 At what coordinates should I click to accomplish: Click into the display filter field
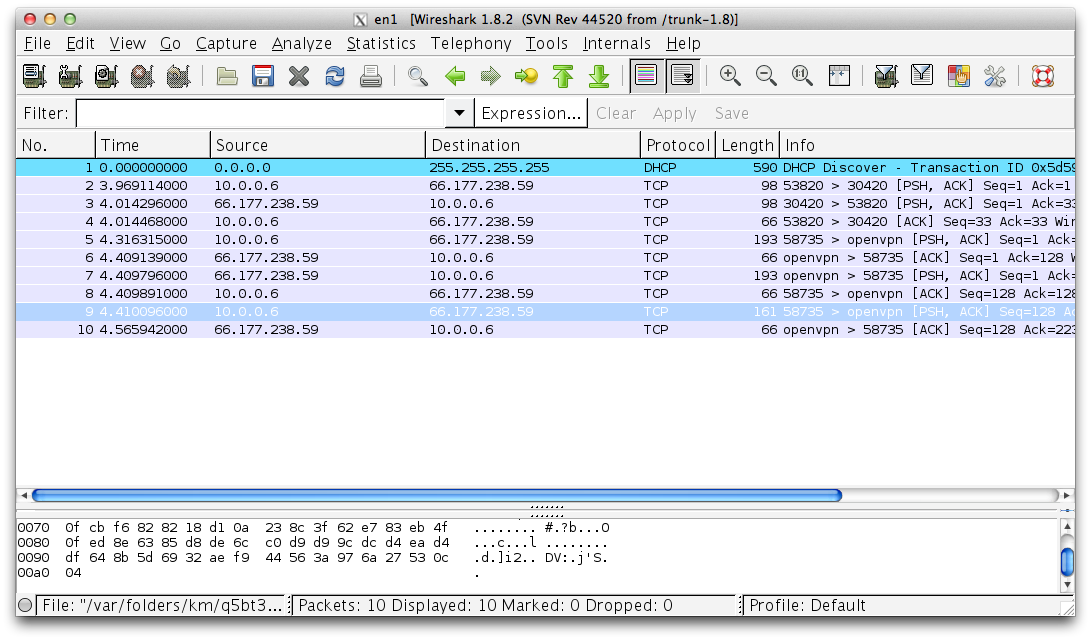(x=260, y=113)
